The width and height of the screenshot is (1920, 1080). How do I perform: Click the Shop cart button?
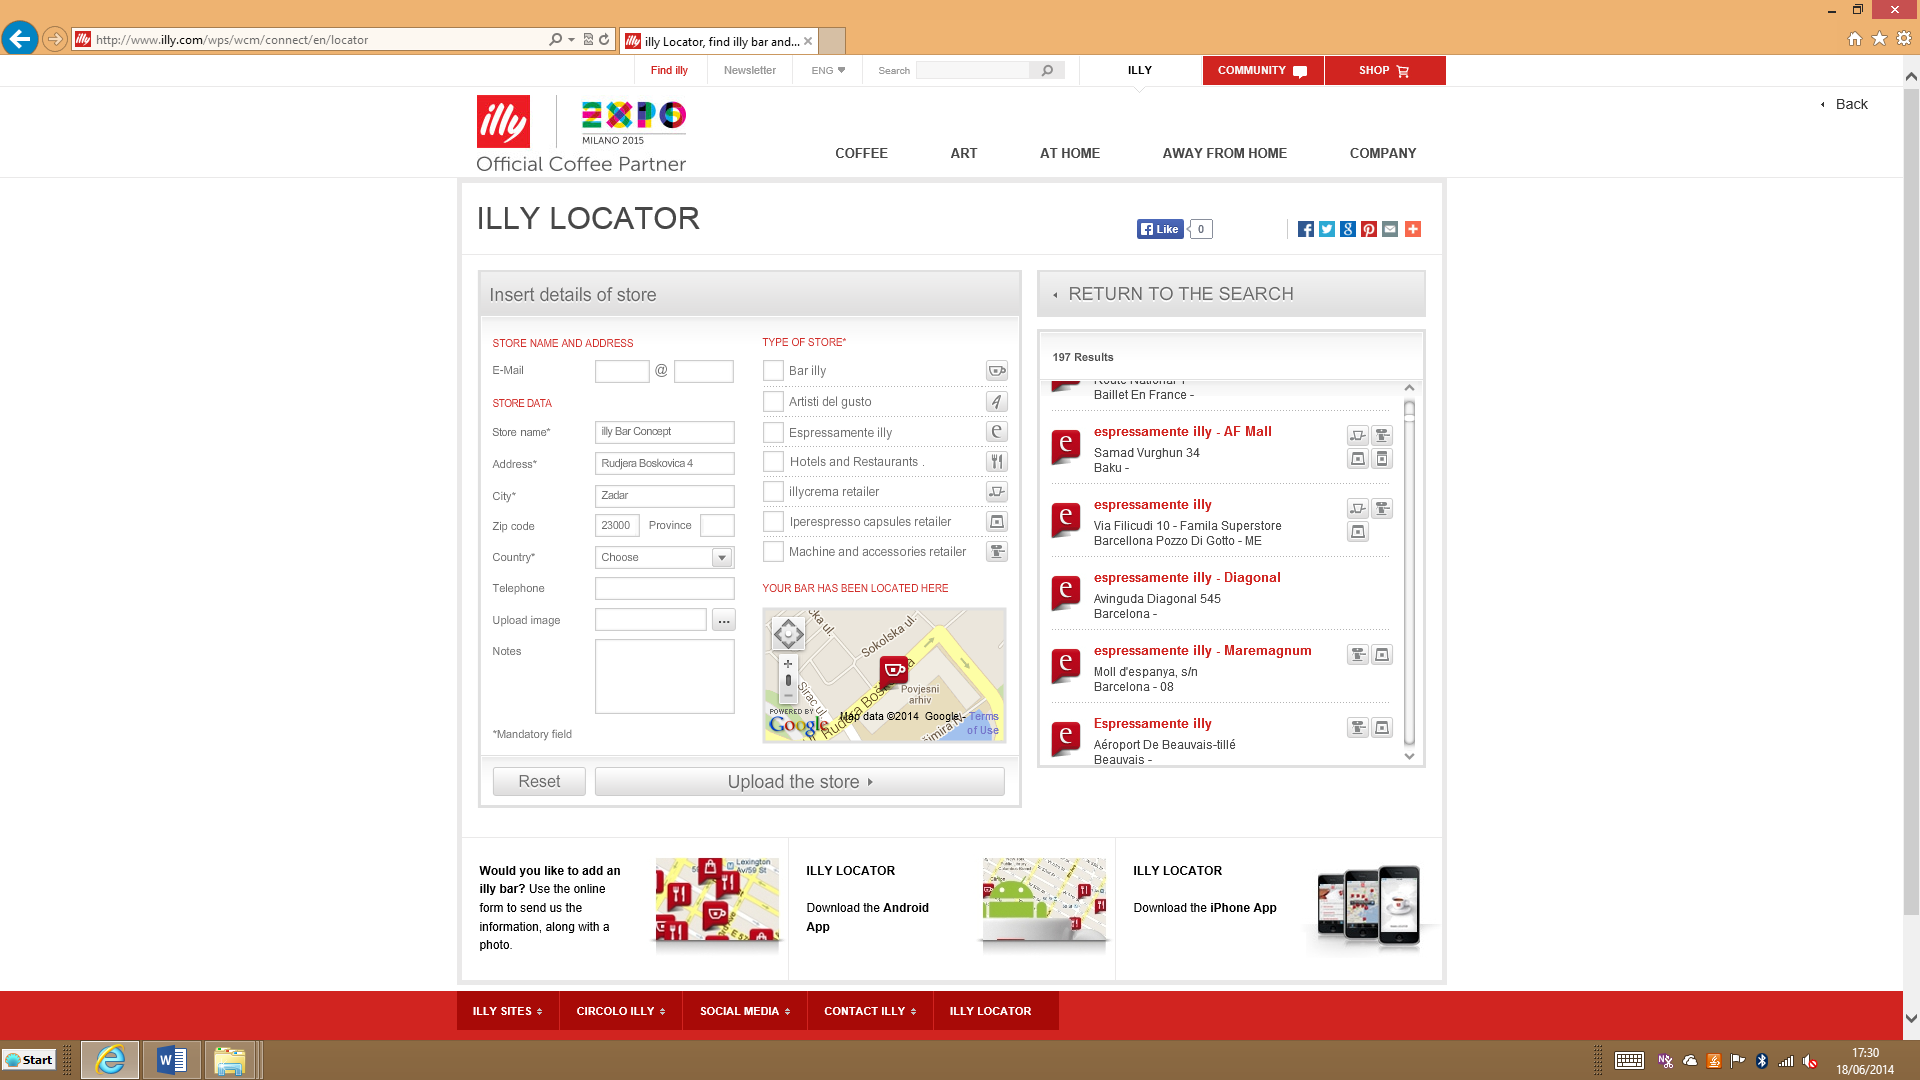[1384, 70]
